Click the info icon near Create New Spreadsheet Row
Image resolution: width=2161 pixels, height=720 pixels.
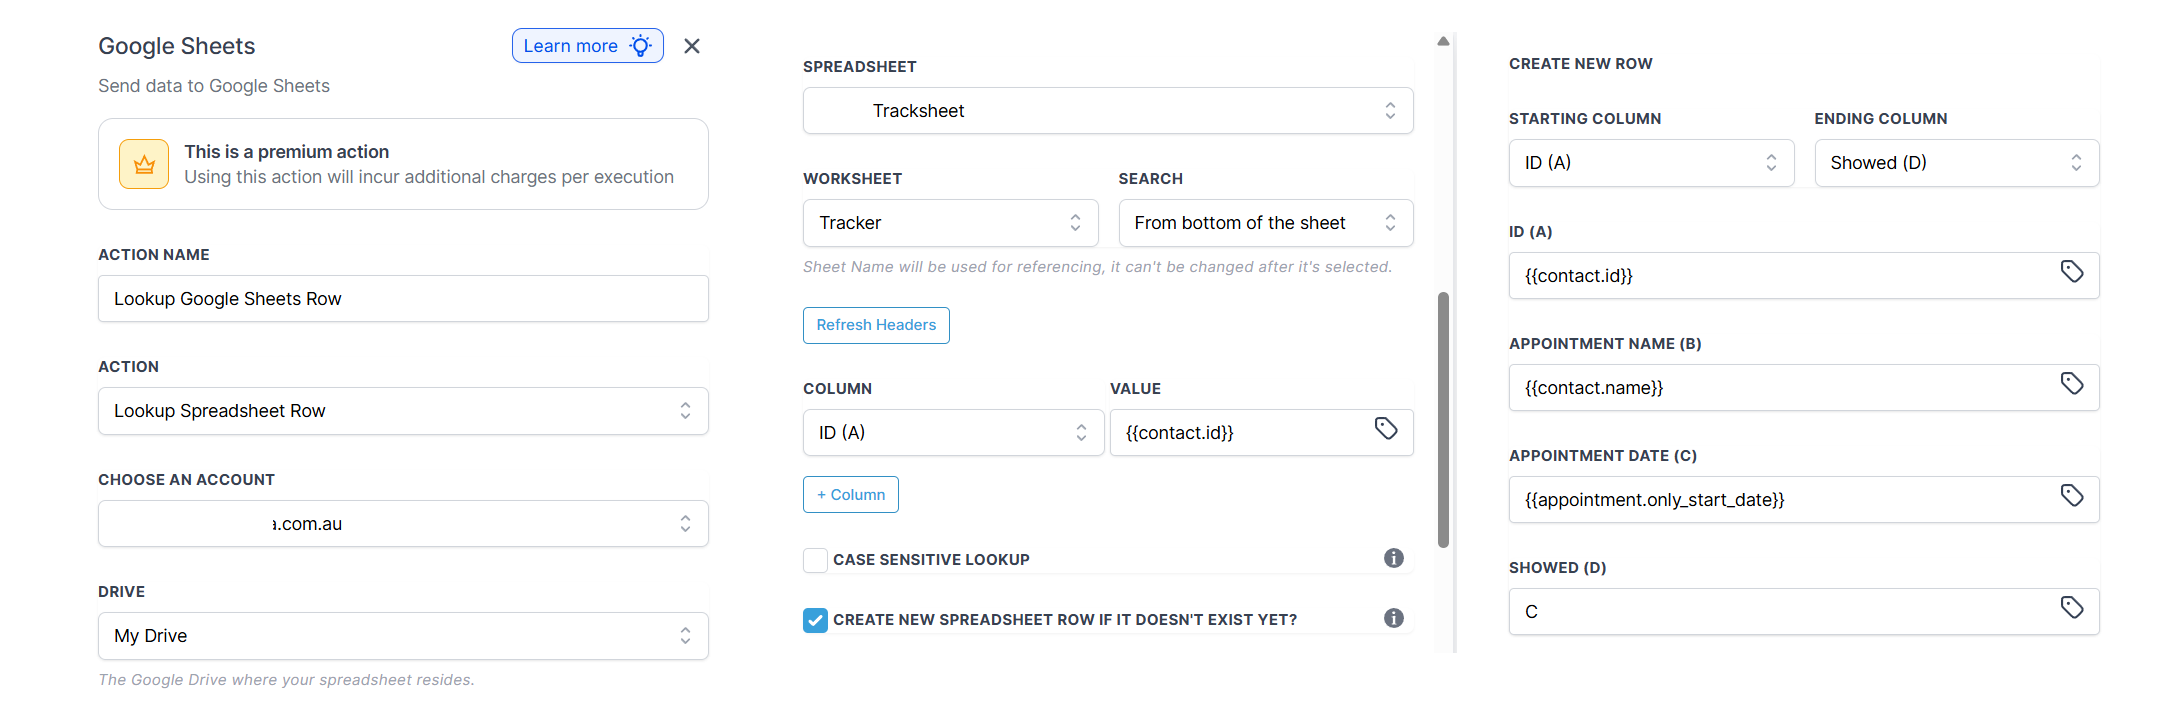coord(1394,618)
